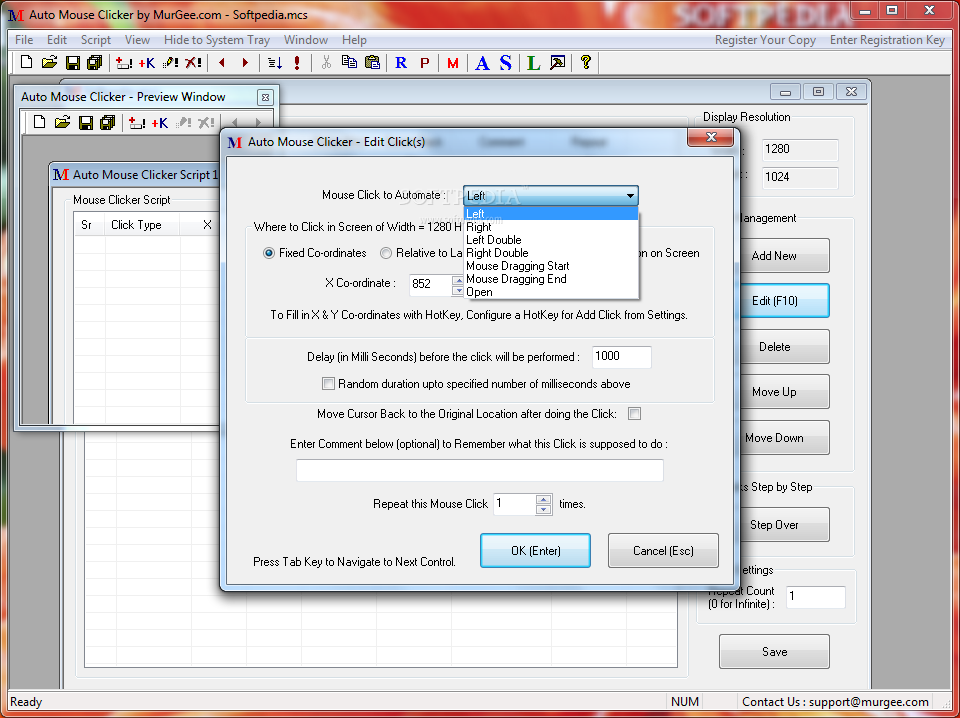
Task: Open the Script menu
Action: pos(96,40)
